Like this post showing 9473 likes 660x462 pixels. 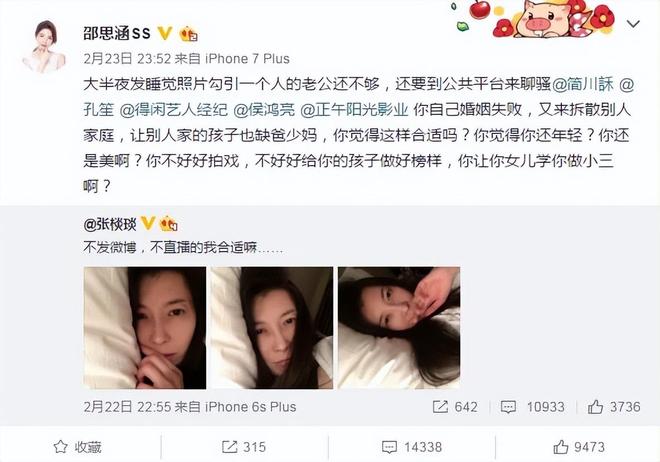579,447
